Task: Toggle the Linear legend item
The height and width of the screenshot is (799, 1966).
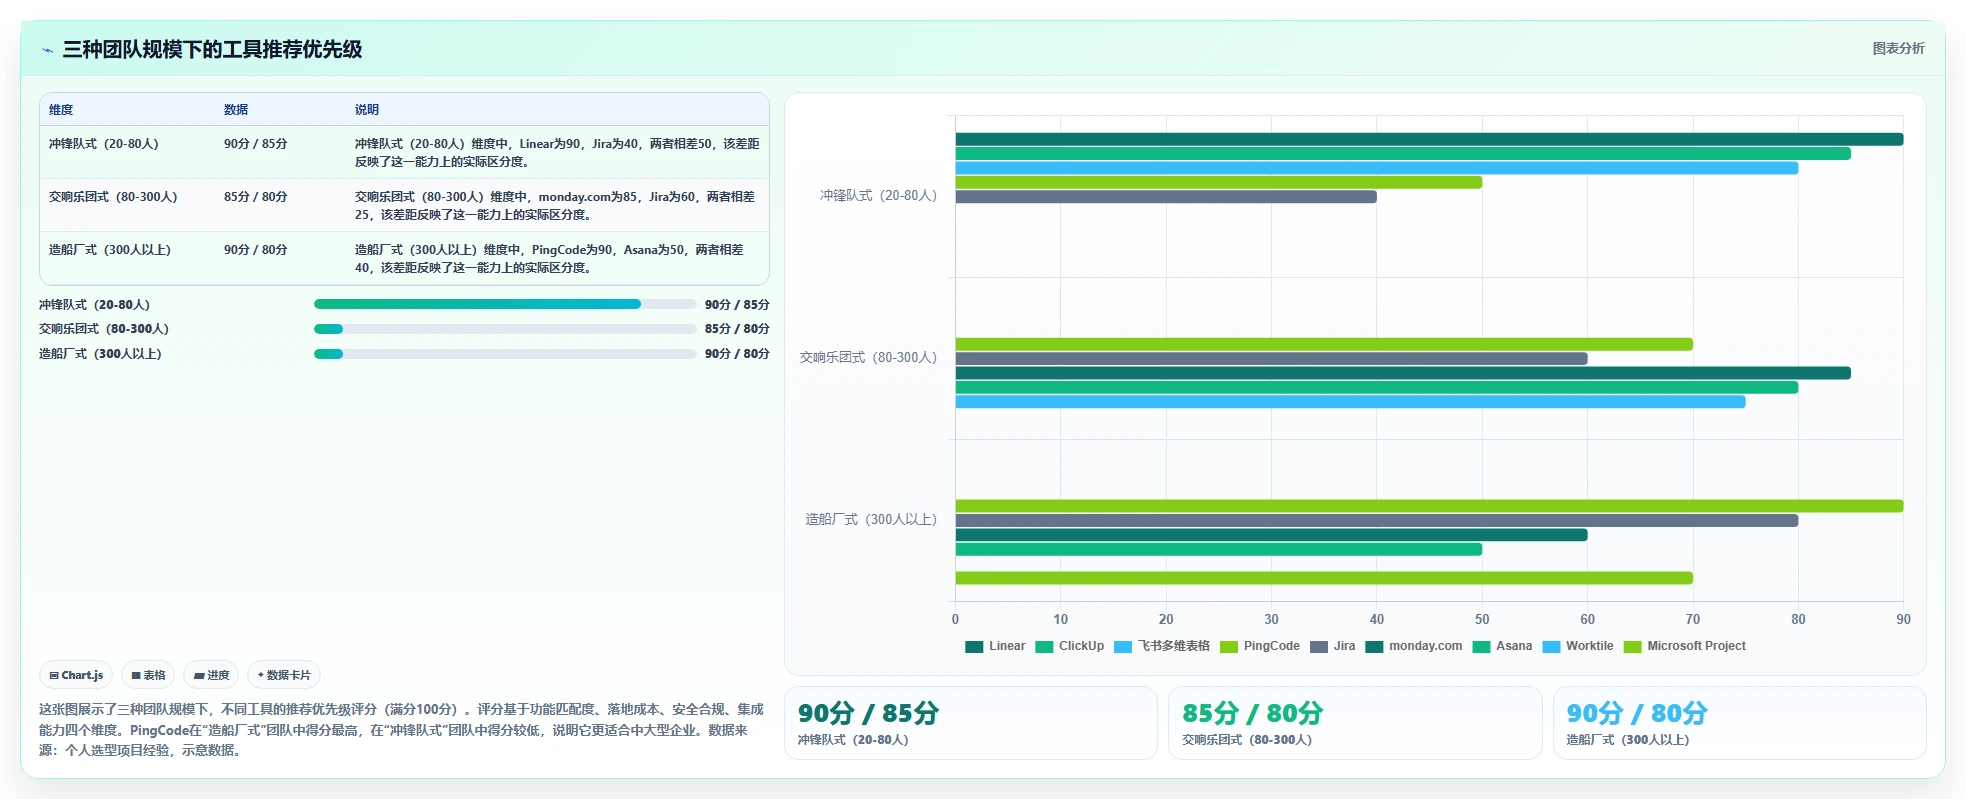Action: click(995, 646)
